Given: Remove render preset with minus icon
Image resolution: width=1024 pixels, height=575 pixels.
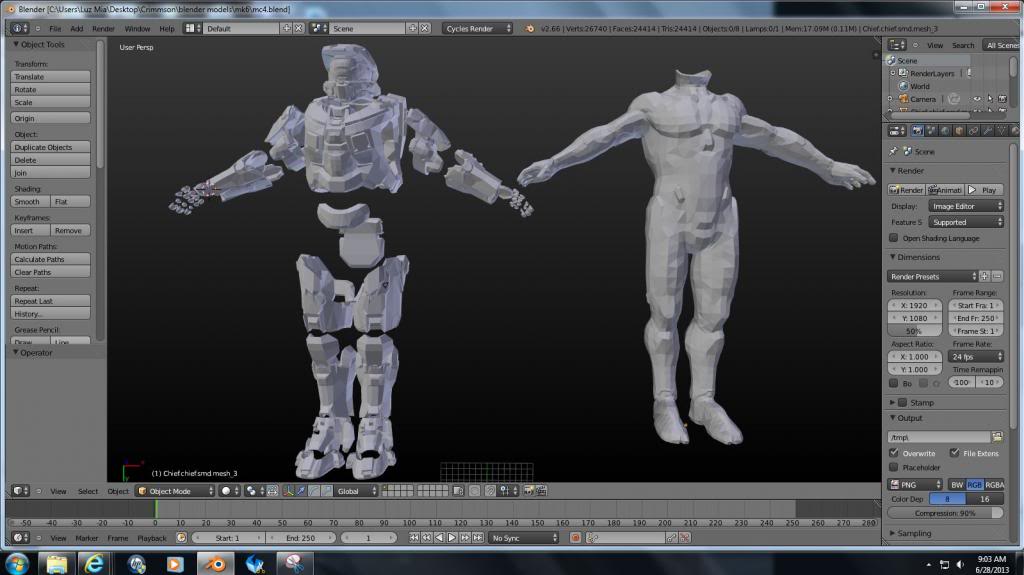Looking at the screenshot, I should click(997, 276).
